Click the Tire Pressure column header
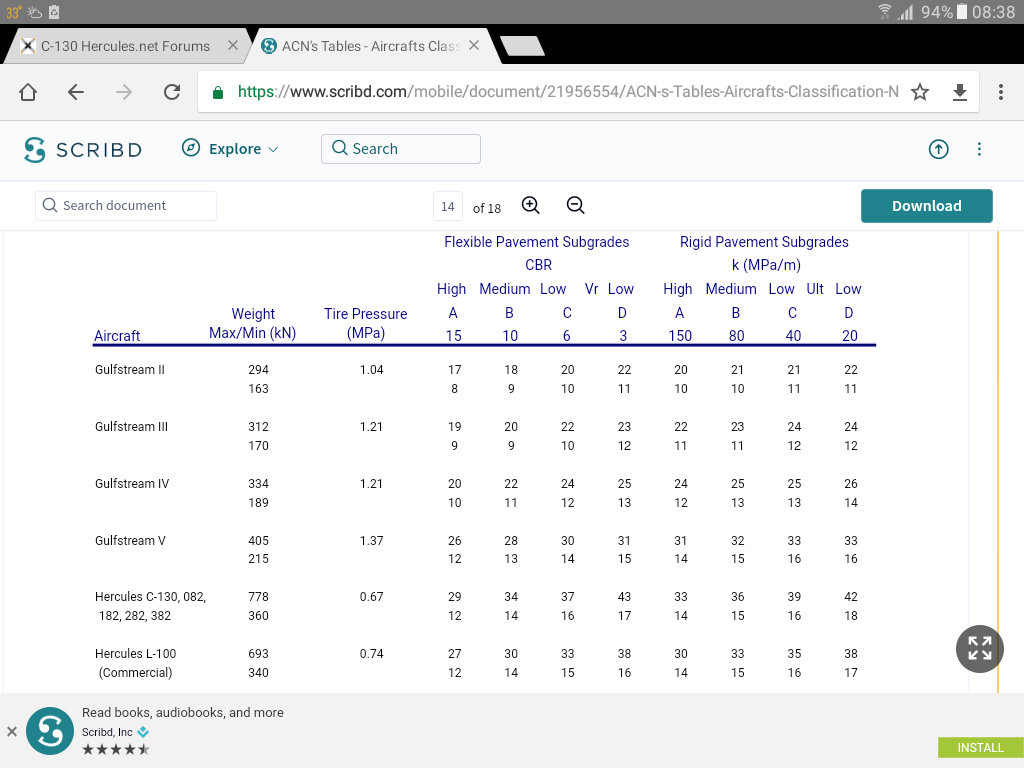Viewport: 1024px width, 768px height. pos(366,323)
